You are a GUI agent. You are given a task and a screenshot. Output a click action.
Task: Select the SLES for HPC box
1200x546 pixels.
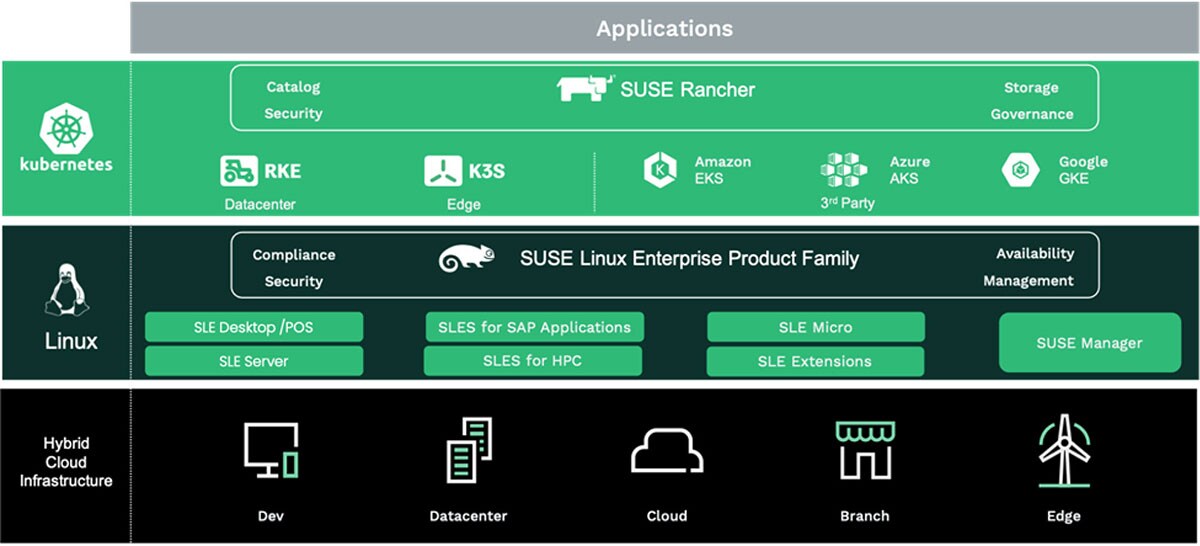click(534, 361)
